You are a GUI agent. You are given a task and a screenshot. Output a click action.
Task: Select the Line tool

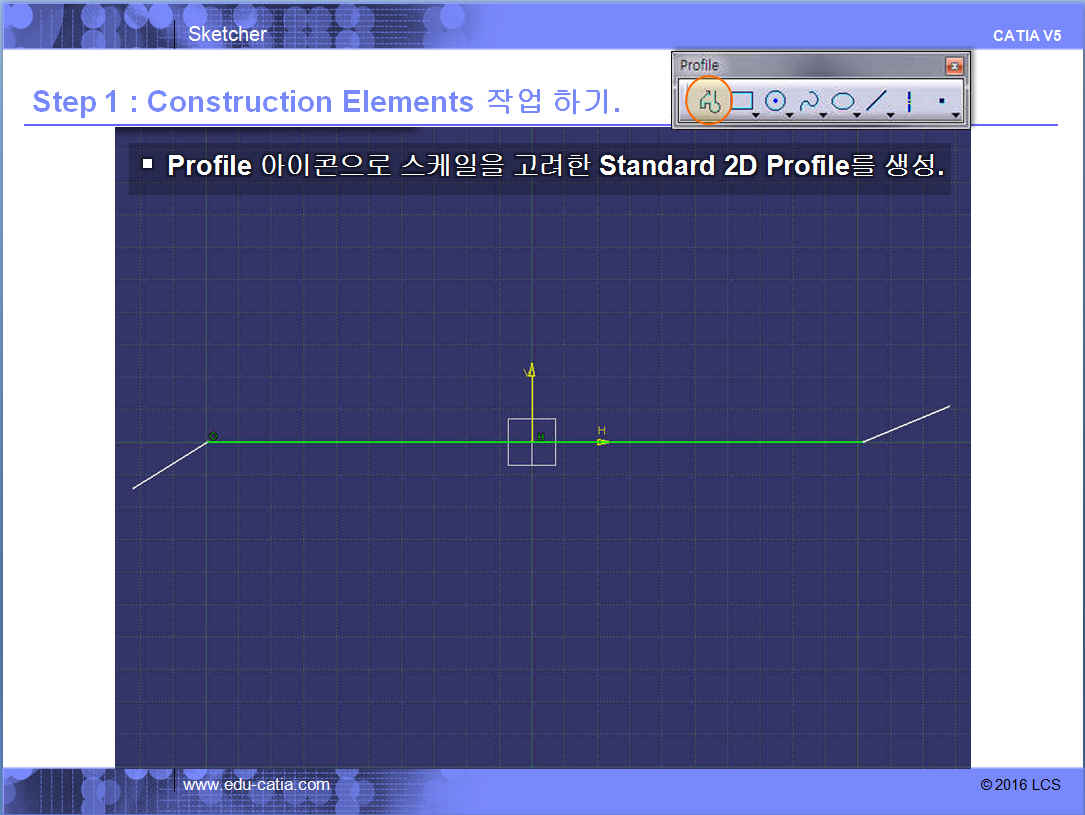coord(876,101)
